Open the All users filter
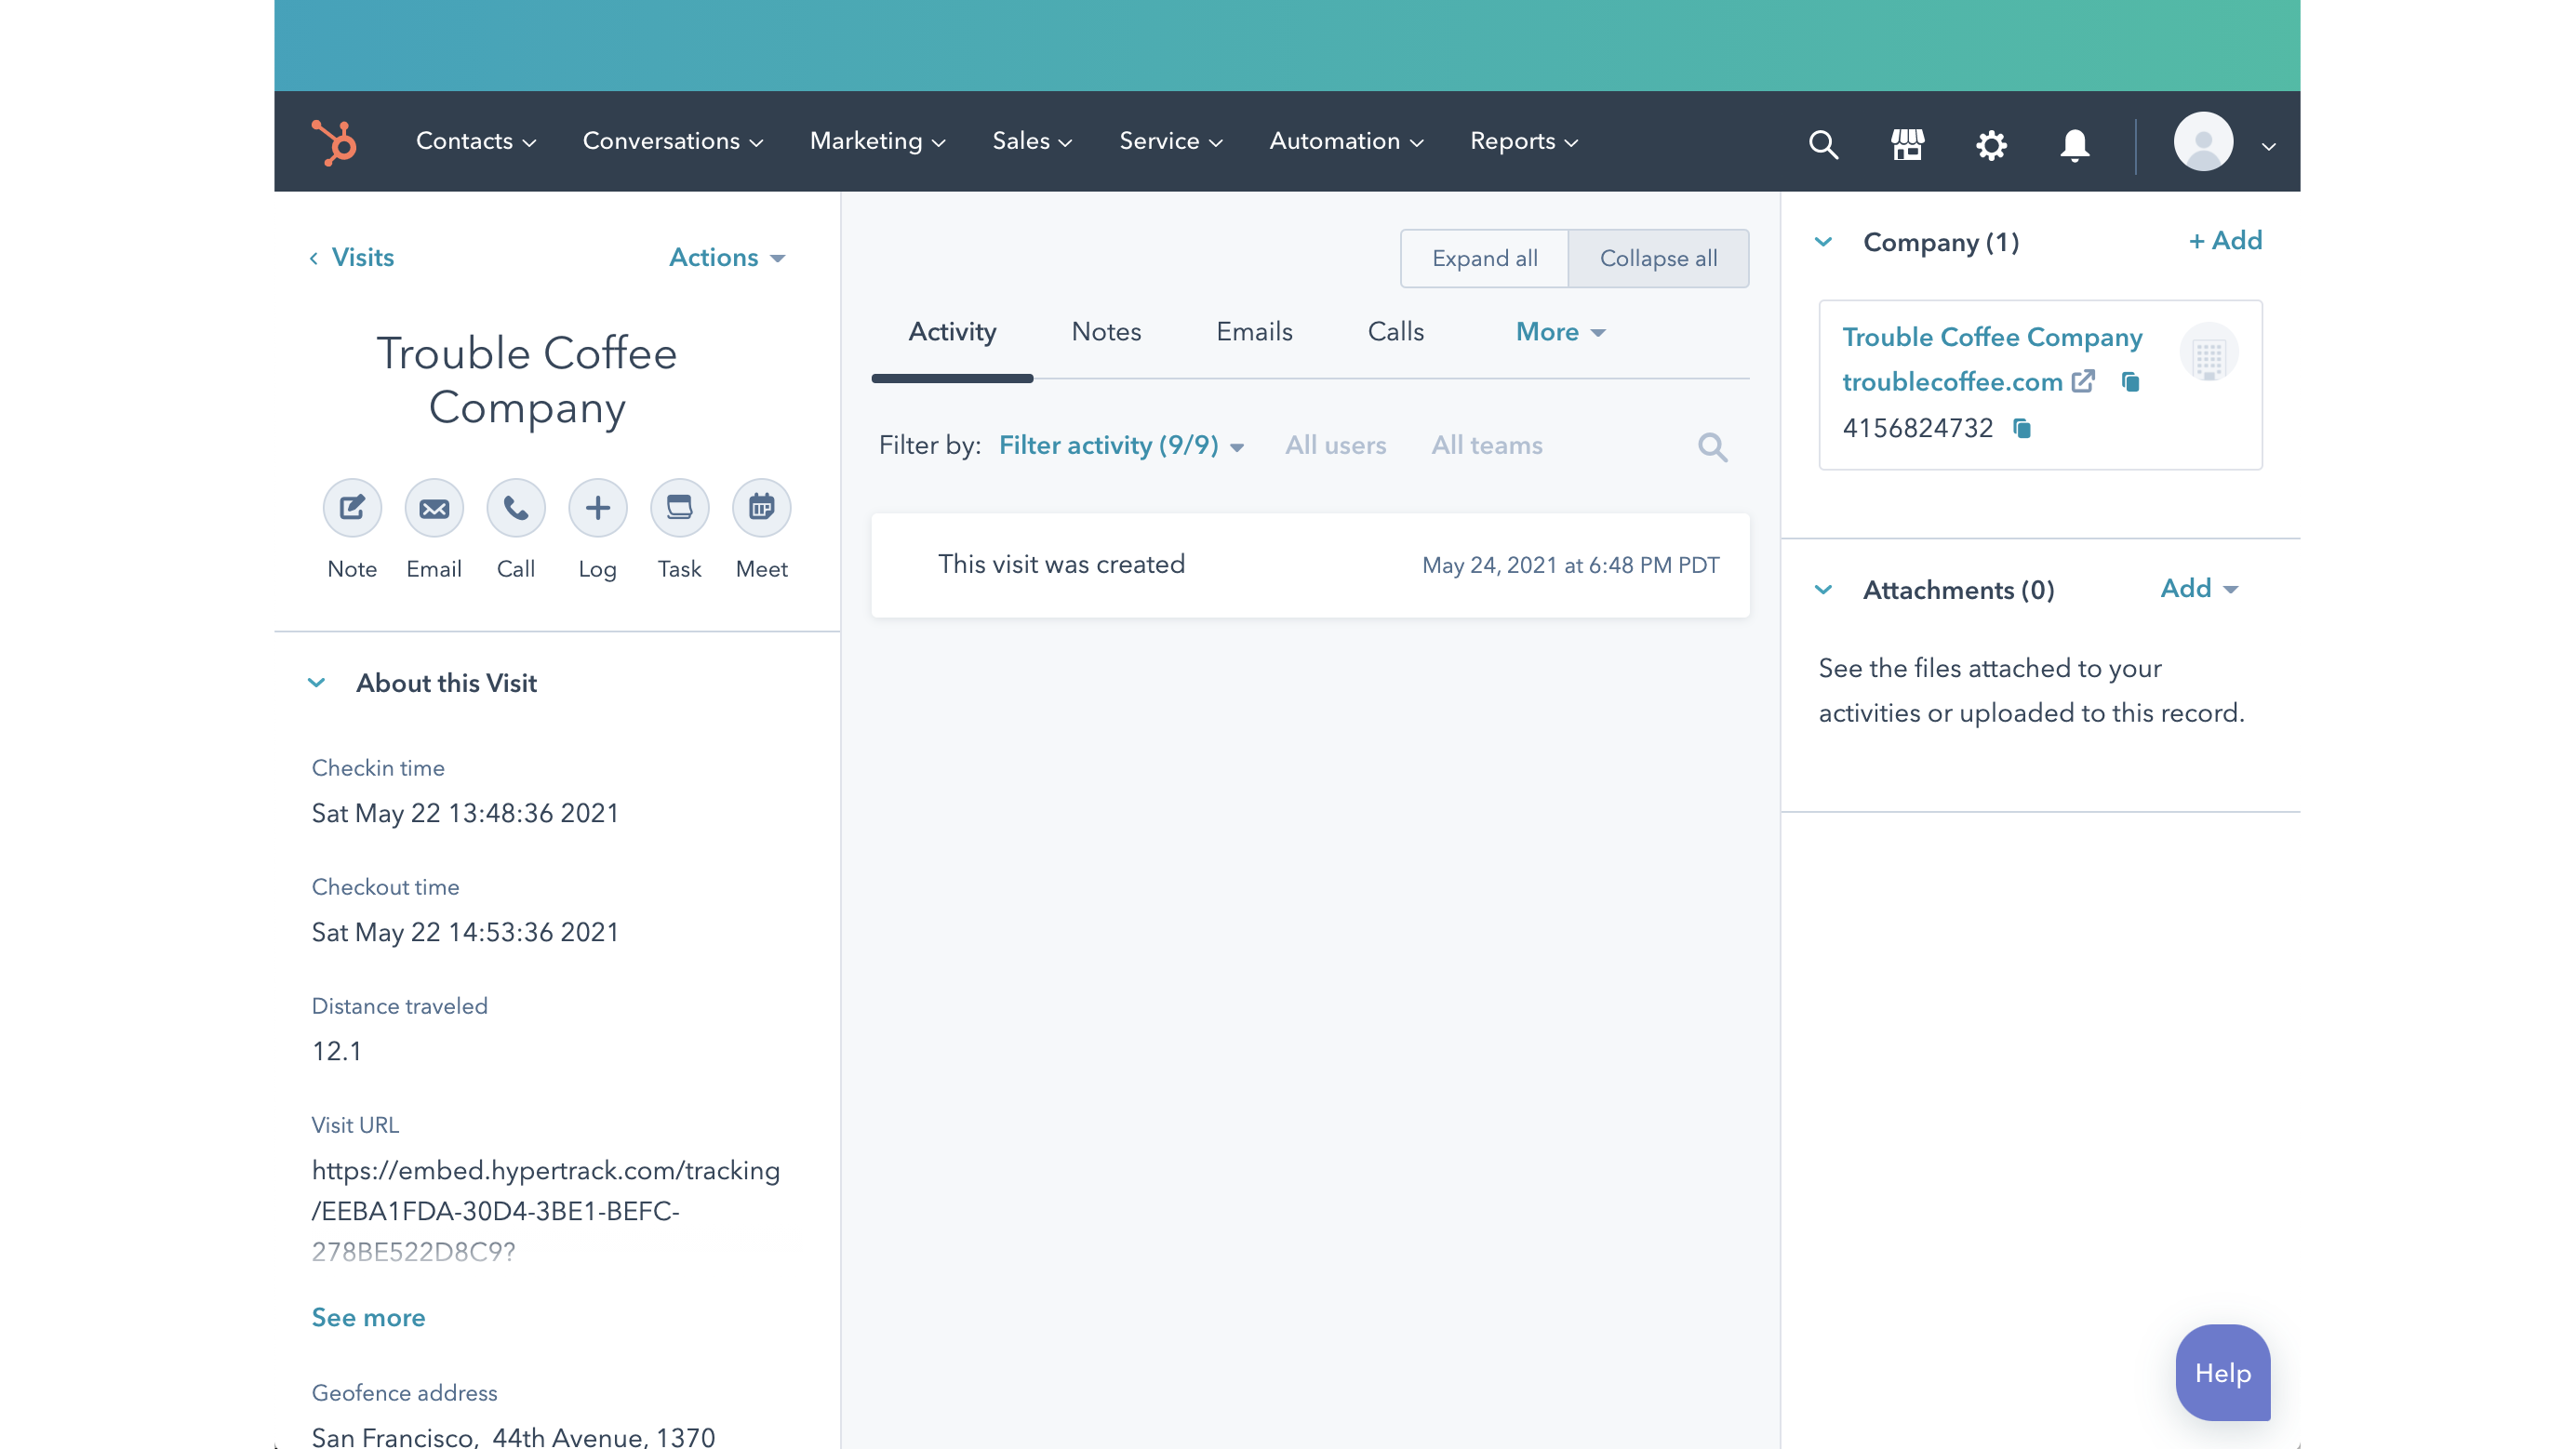This screenshot has width=2576, height=1449. click(1335, 446)
